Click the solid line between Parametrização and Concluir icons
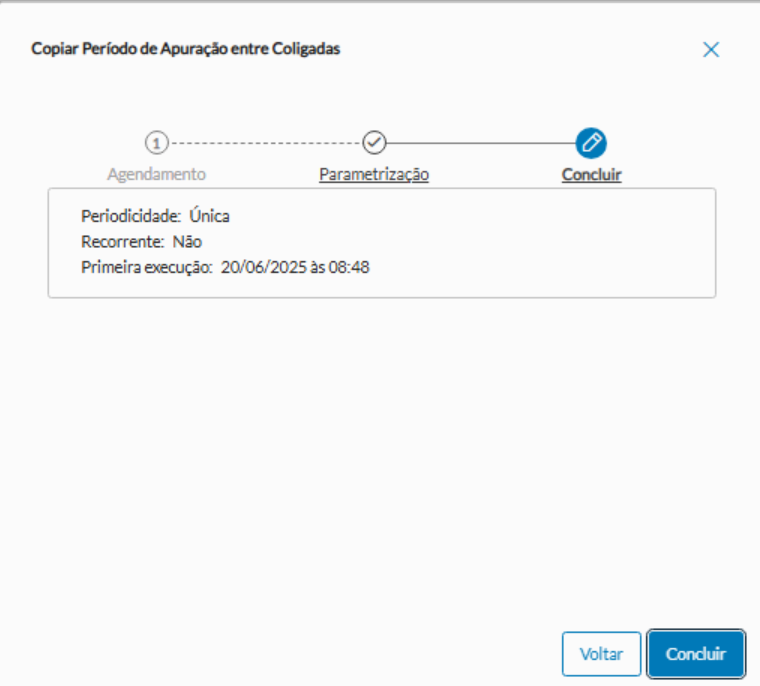The height and width of the screenshot is (686, 760). 482,142
